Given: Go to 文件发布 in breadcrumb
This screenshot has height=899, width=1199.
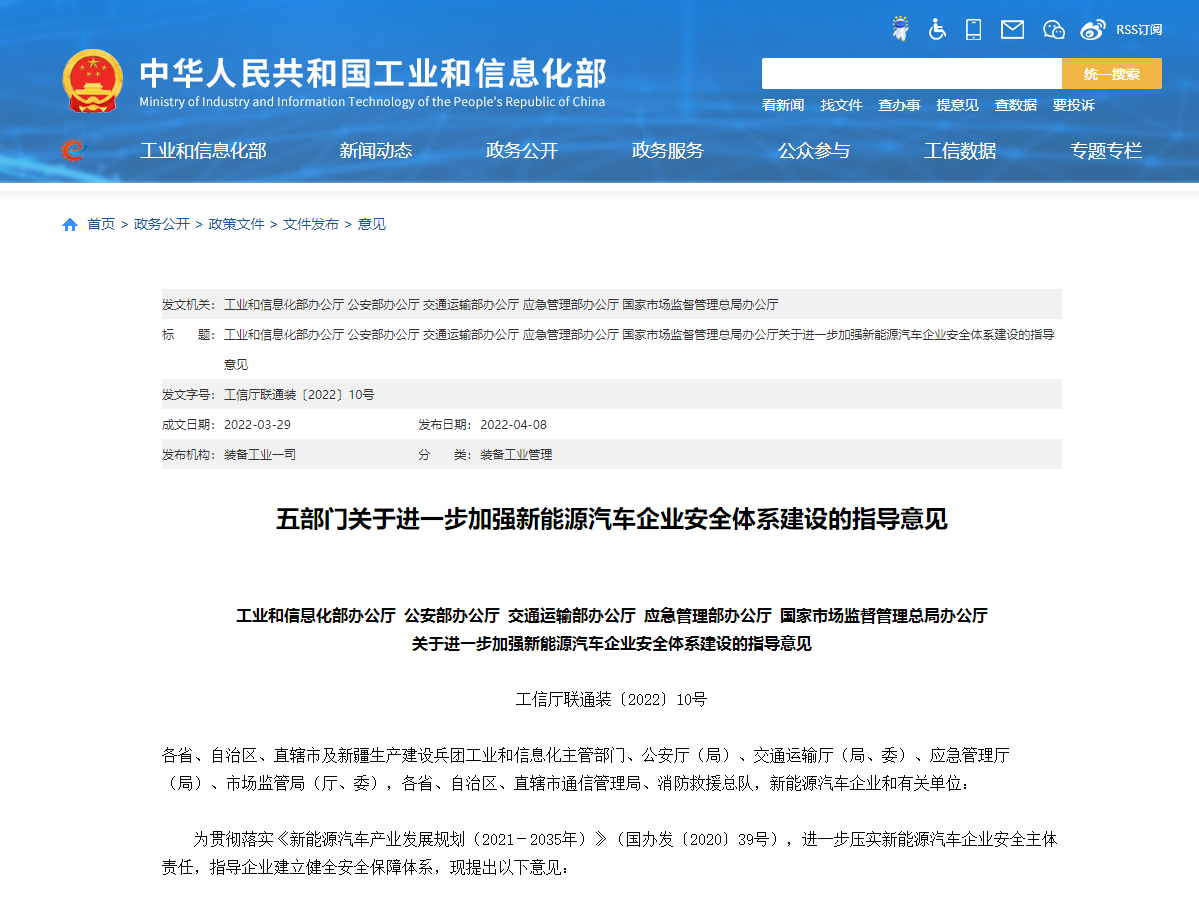Looking at the screenshot, I should 311,224.
